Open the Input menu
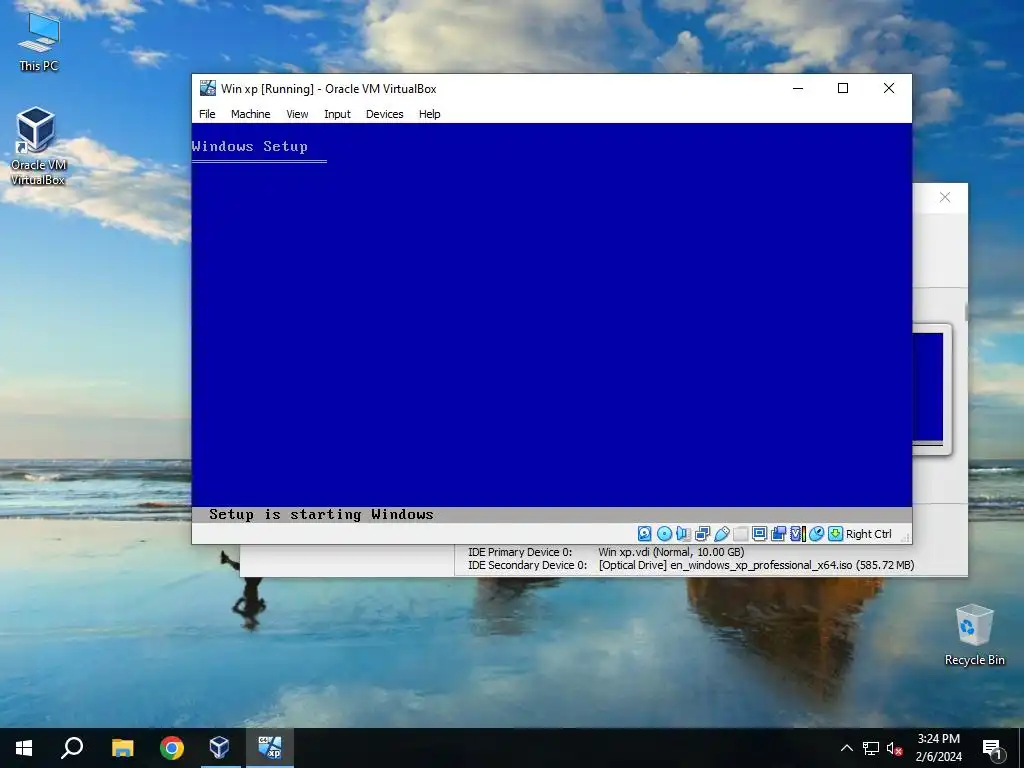Screen dimensions: 1024x768 (337, 114)
